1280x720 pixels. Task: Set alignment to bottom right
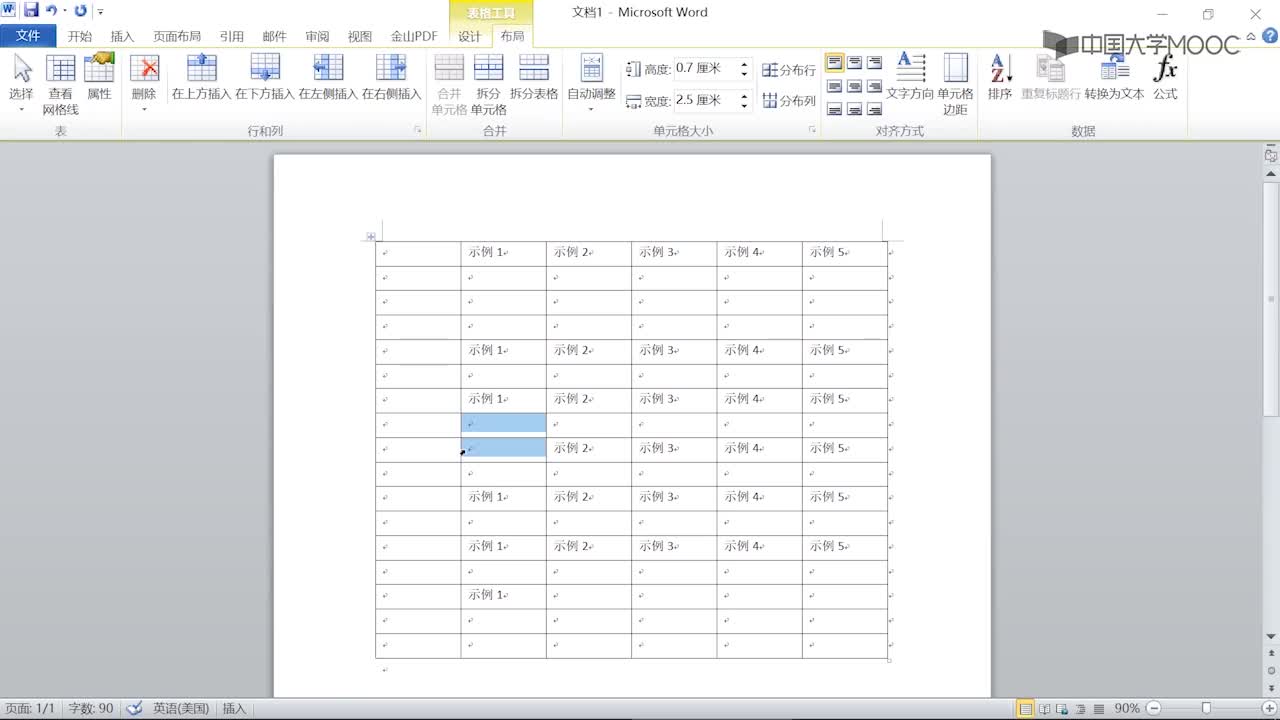coord(875,109)
